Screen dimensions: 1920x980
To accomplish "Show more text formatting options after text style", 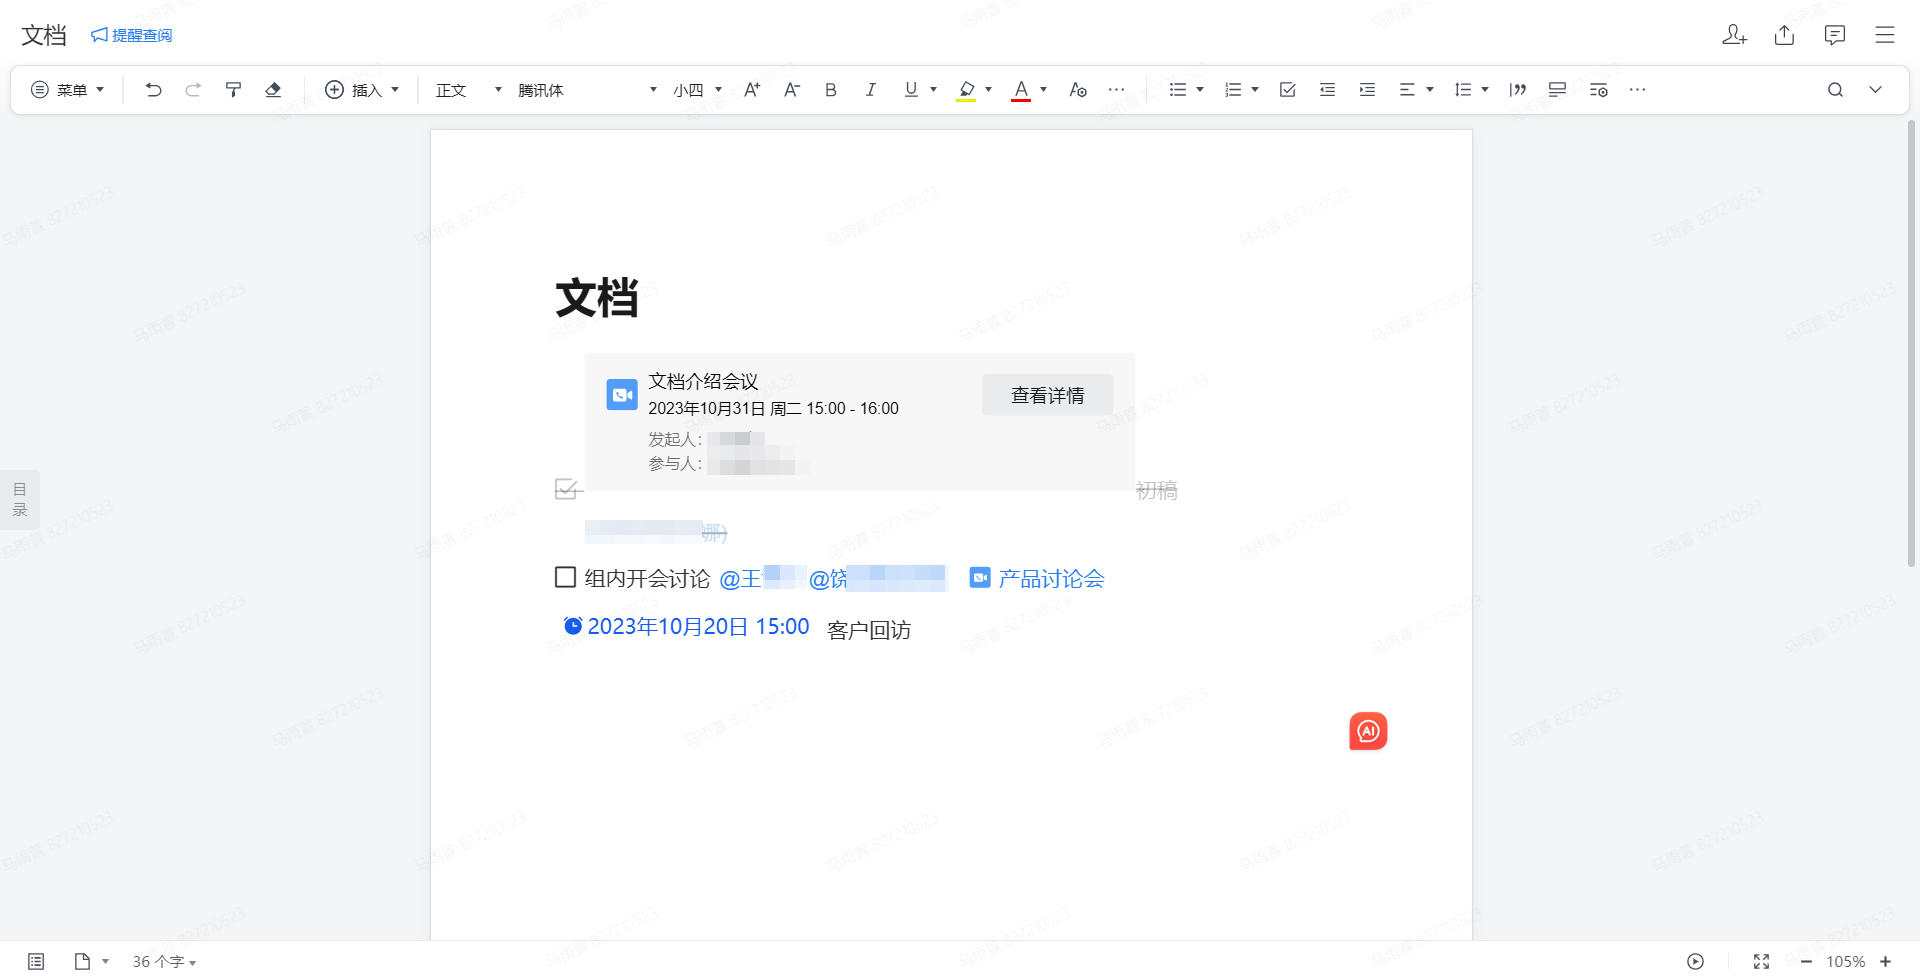I will [1117, 90].
